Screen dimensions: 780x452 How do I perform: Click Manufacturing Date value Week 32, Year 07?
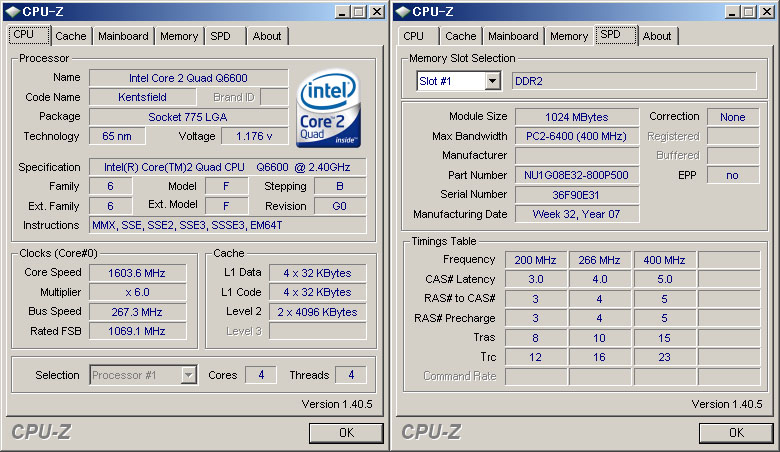tap(577, 214)
